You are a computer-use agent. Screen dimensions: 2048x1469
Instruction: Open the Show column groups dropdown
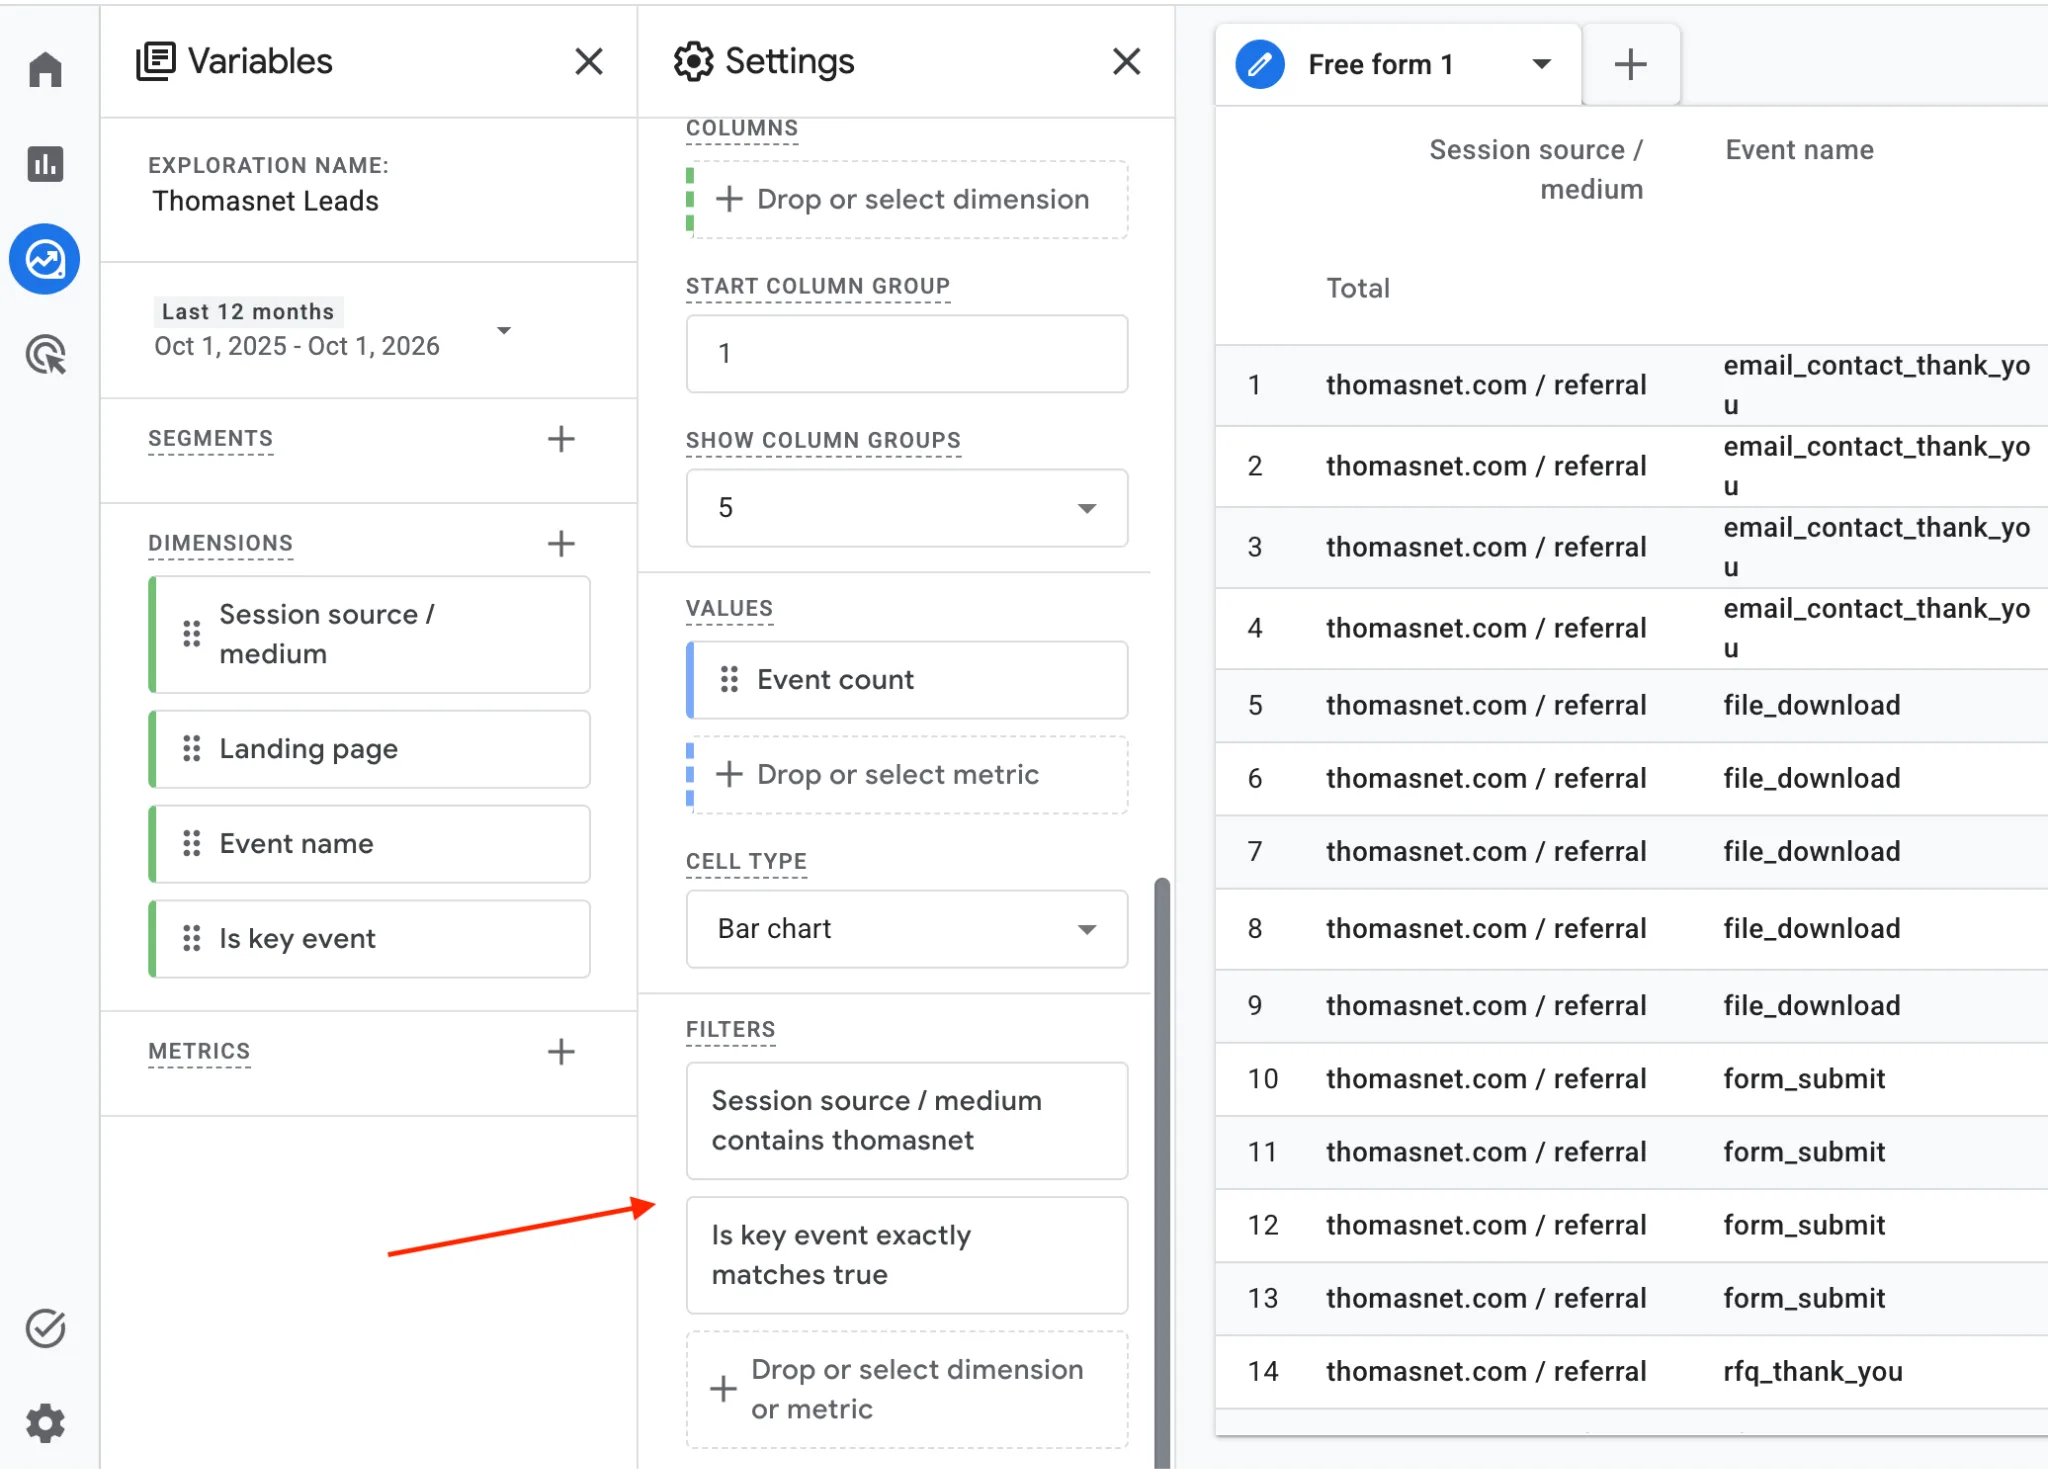907,508
